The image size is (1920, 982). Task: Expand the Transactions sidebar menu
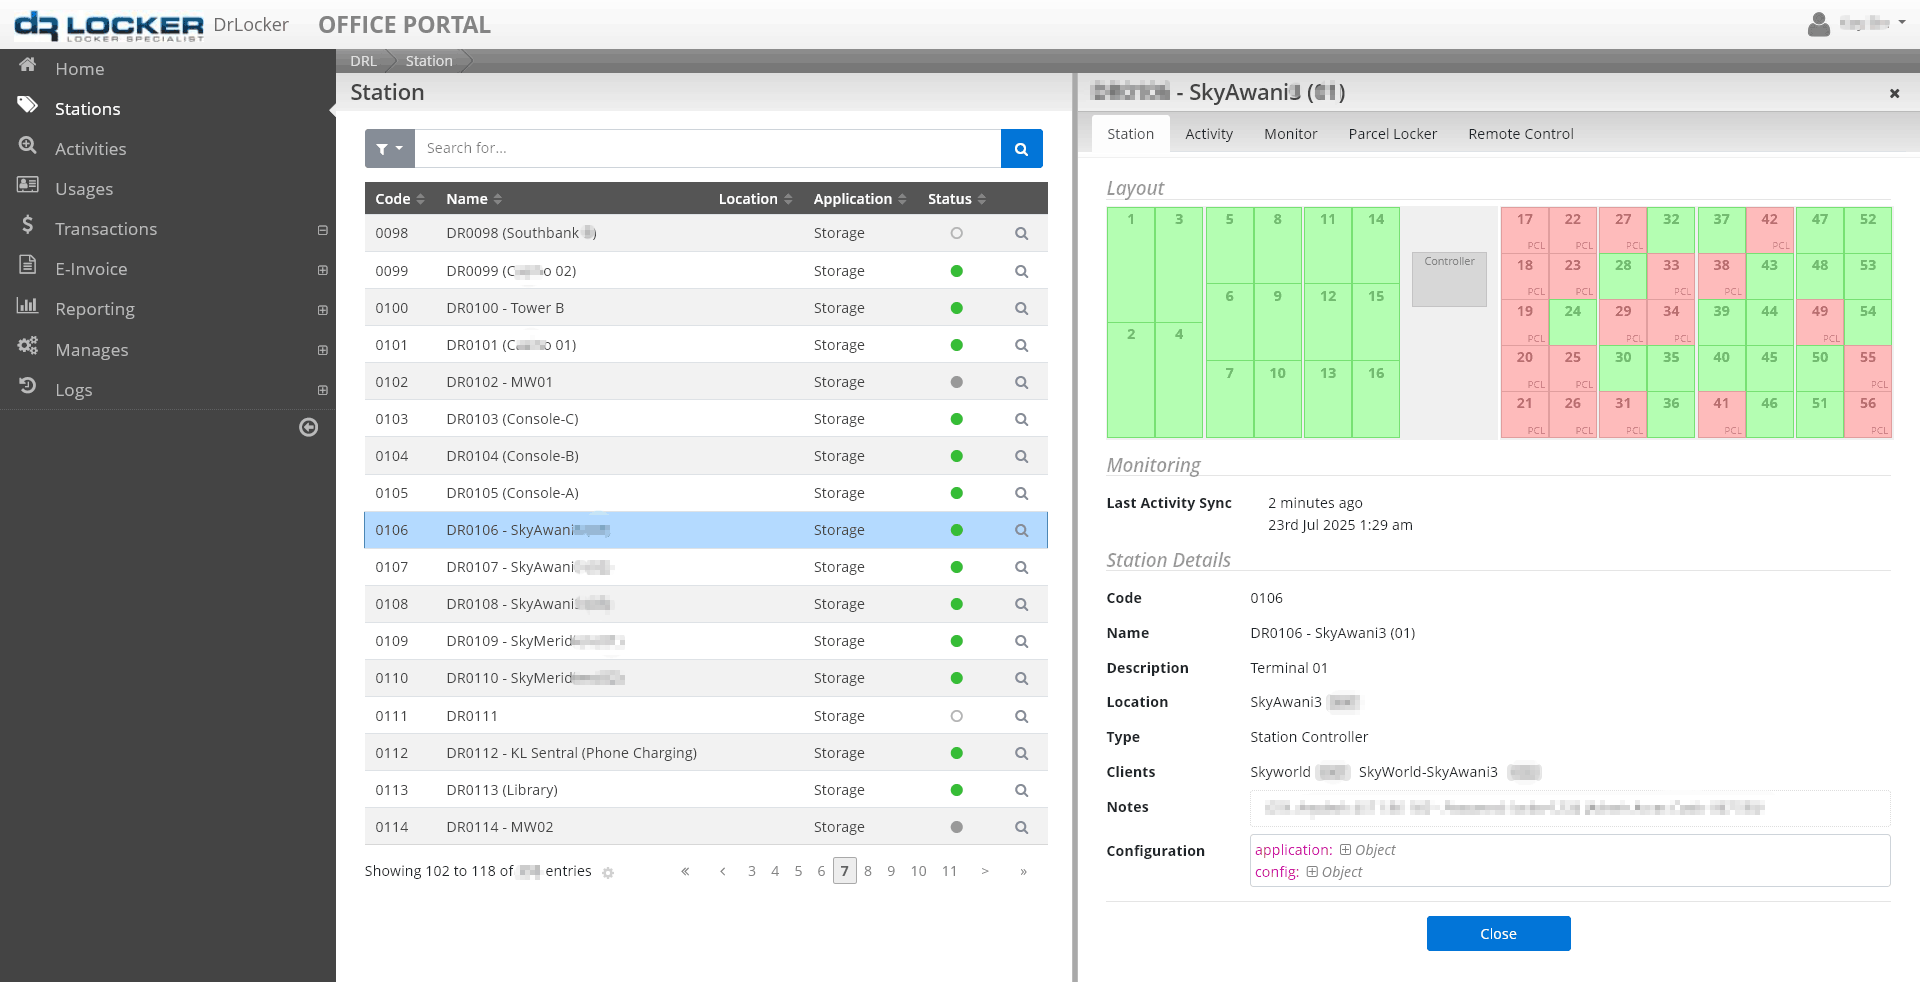pos(322,230)
